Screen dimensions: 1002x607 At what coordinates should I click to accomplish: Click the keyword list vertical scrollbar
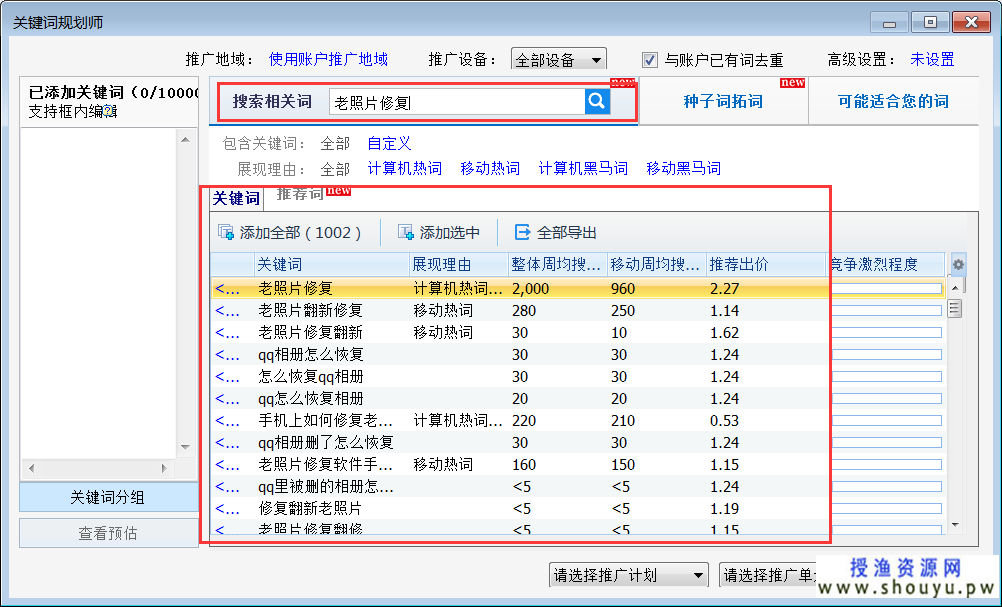955,400
